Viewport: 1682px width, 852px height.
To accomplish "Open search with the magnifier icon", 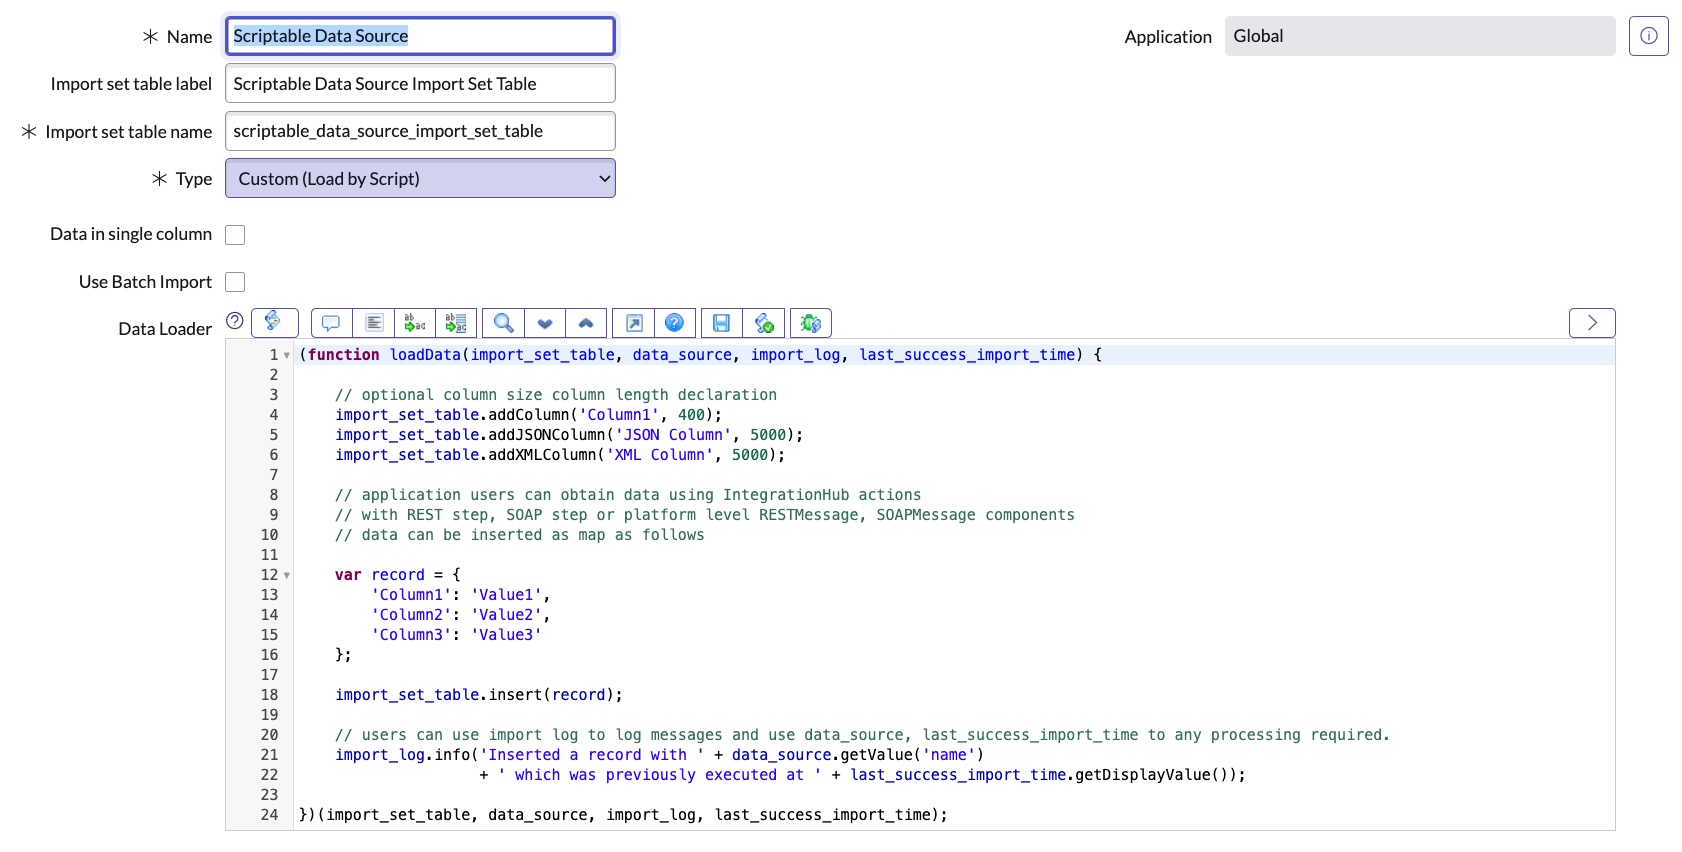I will click(x=504, y=323).
